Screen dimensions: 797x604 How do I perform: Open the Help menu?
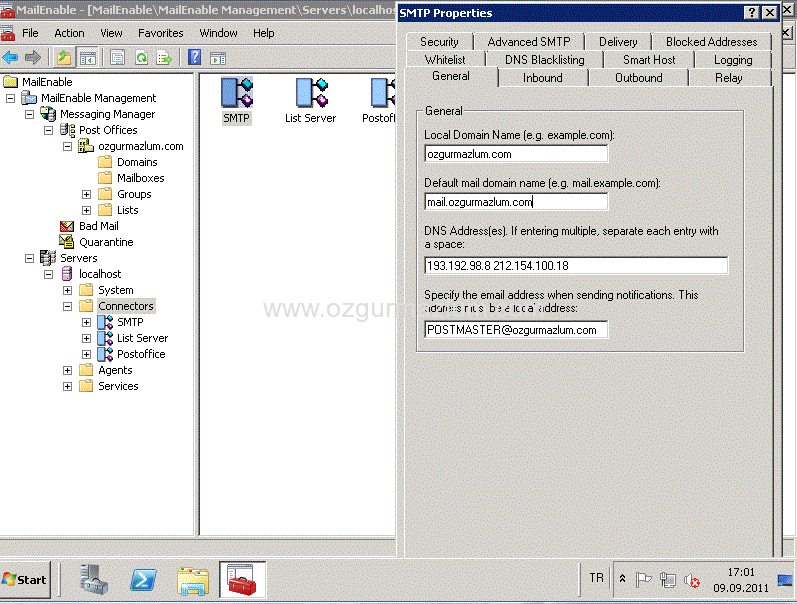(x=263, y=33)
